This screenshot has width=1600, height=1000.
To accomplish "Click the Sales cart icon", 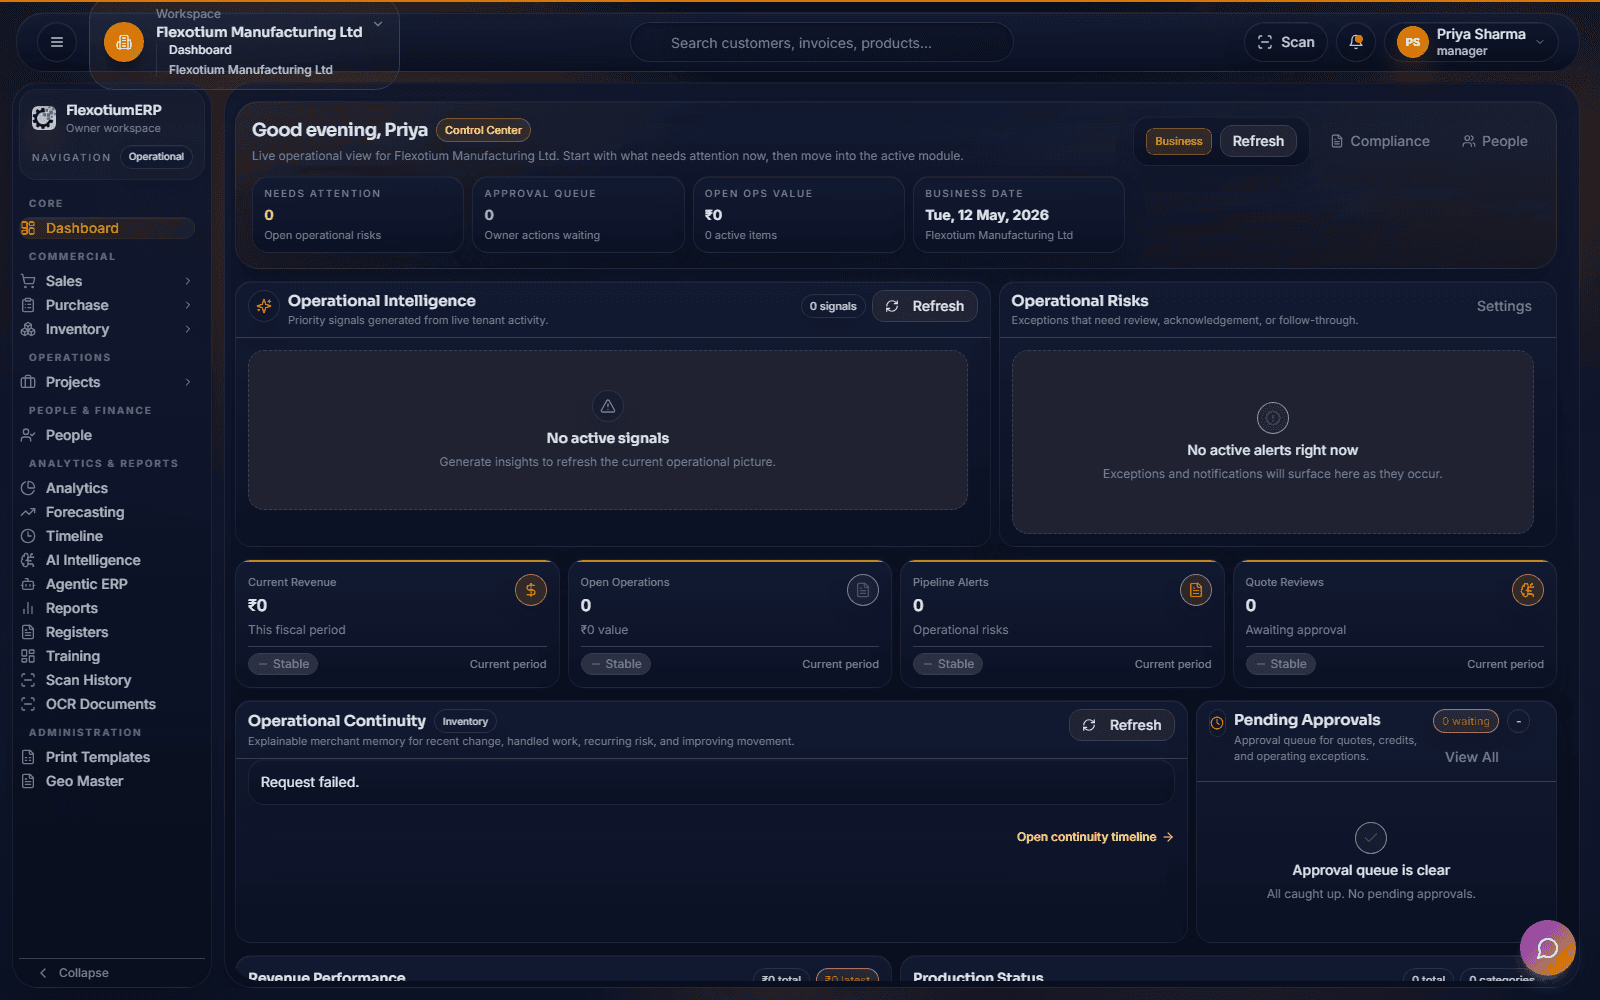I will tap(28, 281).
